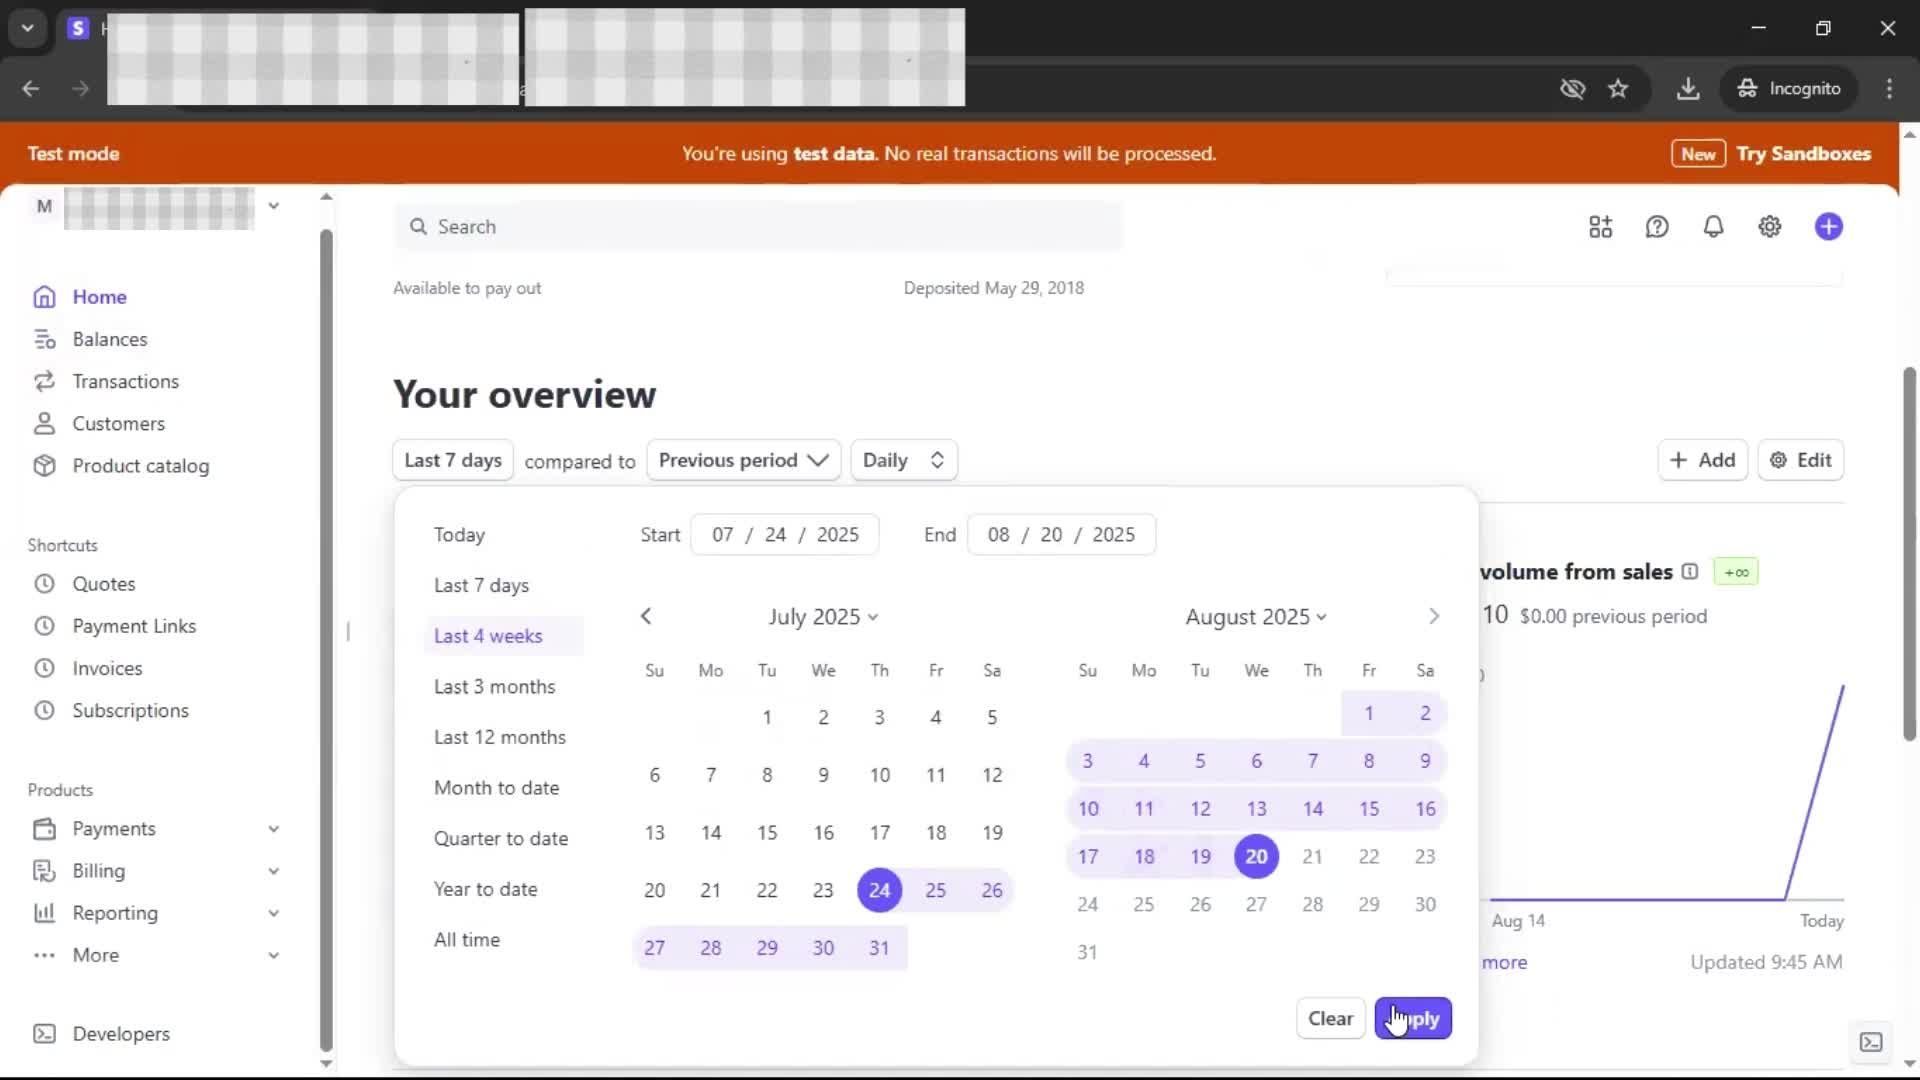1920x1080 pixels.
Task: Open the Daily granularity selector
Action: pyautogui.click(x=903, y=460)
